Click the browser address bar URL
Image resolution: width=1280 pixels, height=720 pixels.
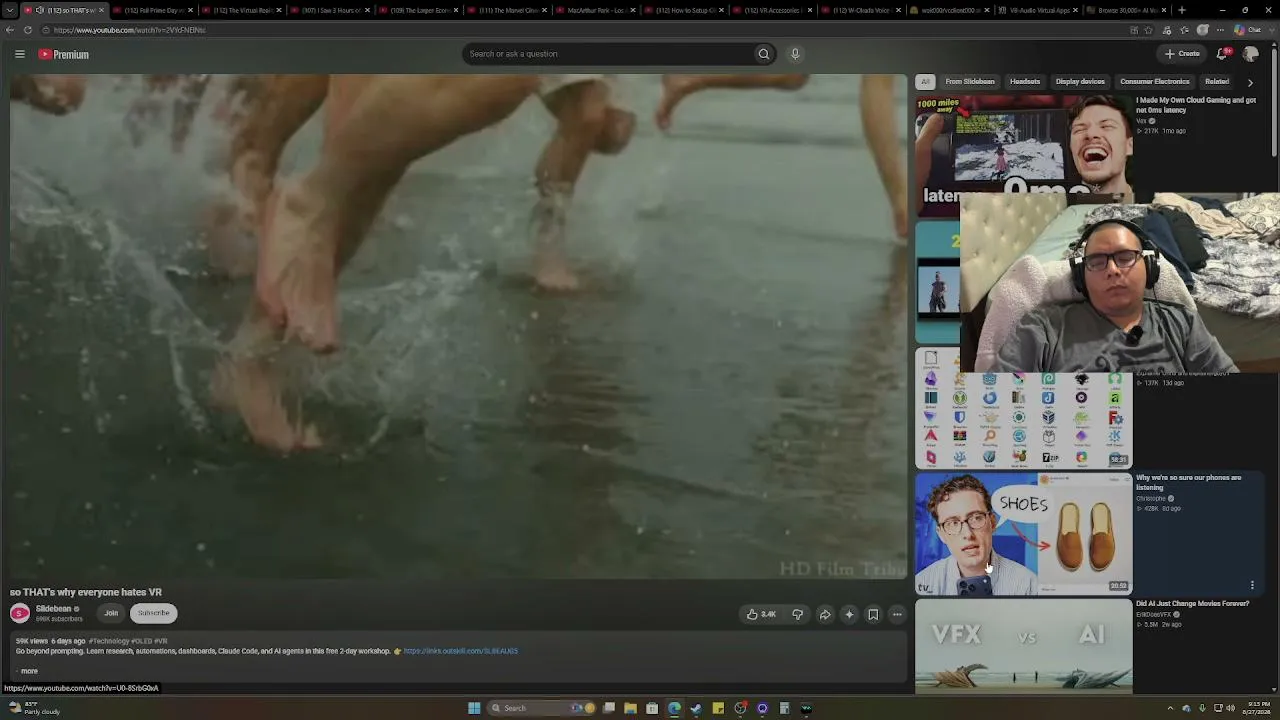point(130,30)
